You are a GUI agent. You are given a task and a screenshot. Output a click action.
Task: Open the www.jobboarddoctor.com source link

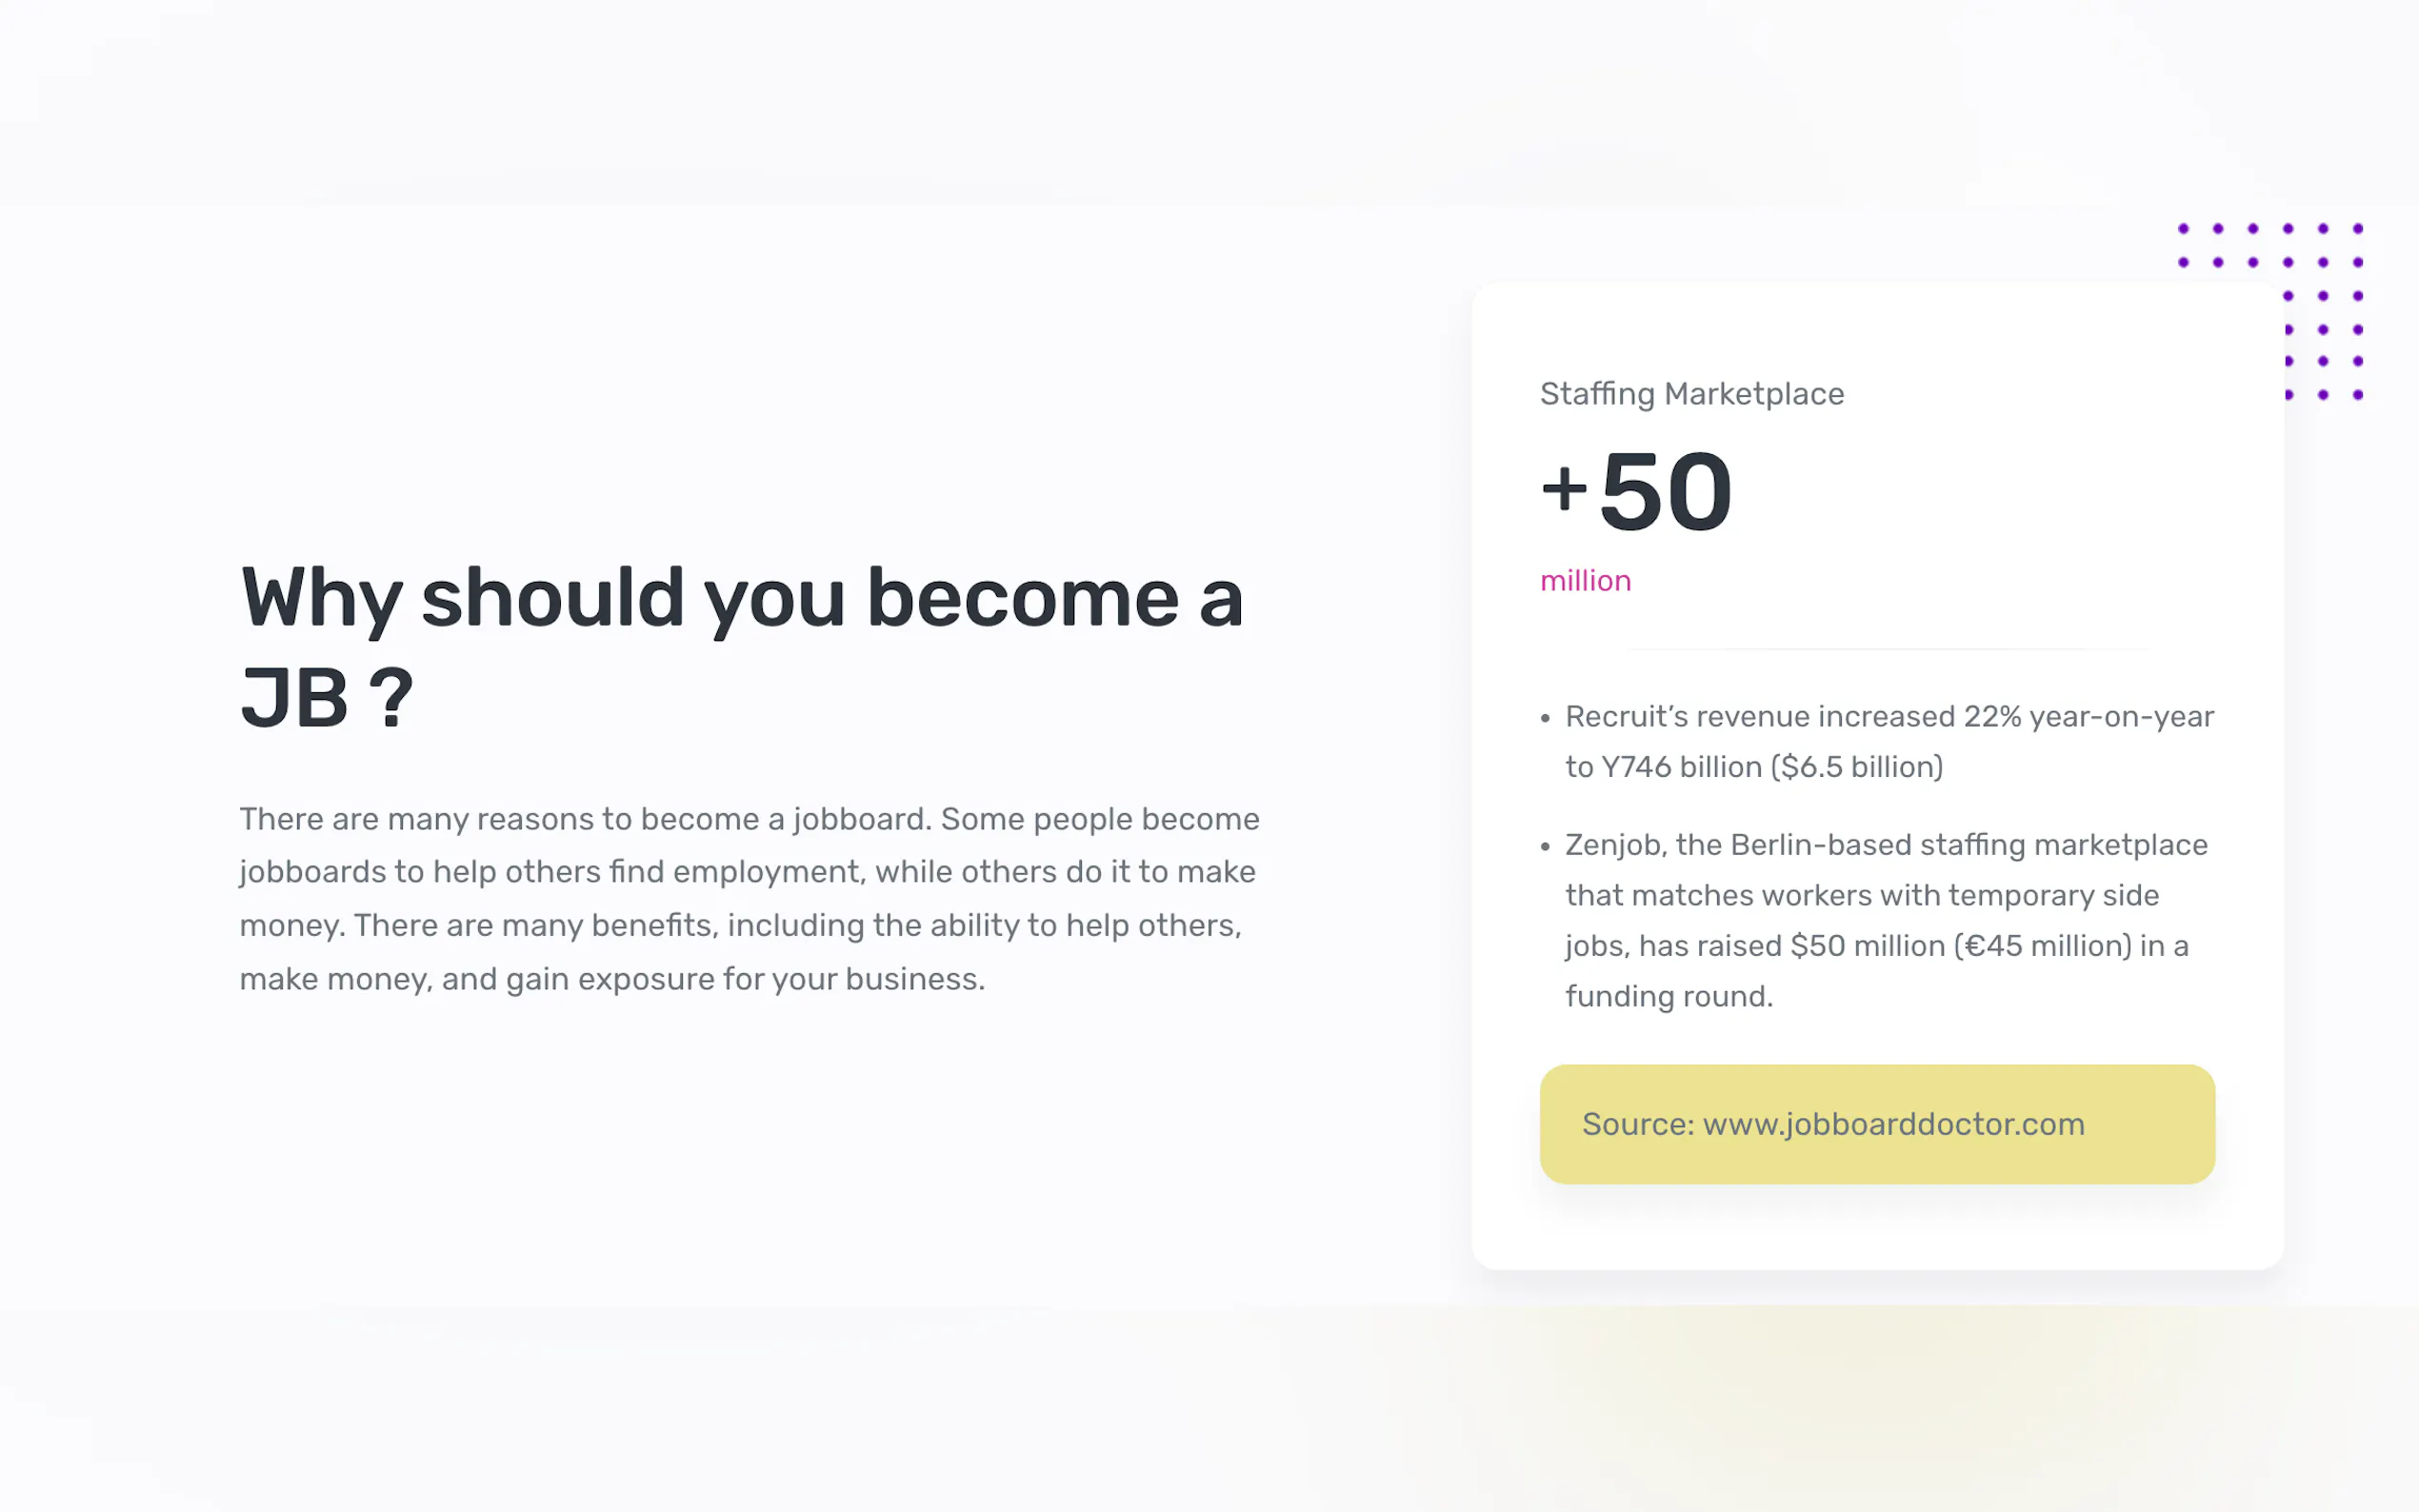tap(1893, 1124)
